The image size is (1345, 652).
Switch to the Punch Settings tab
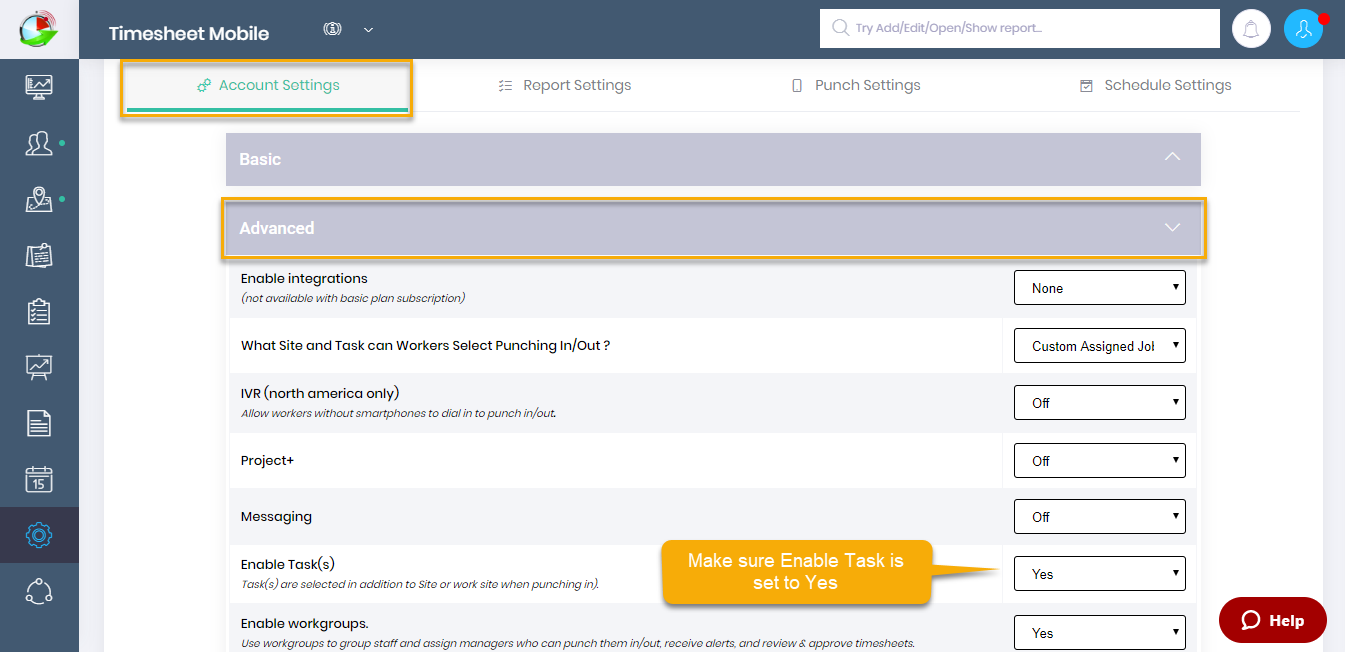[x=856, y=86]
